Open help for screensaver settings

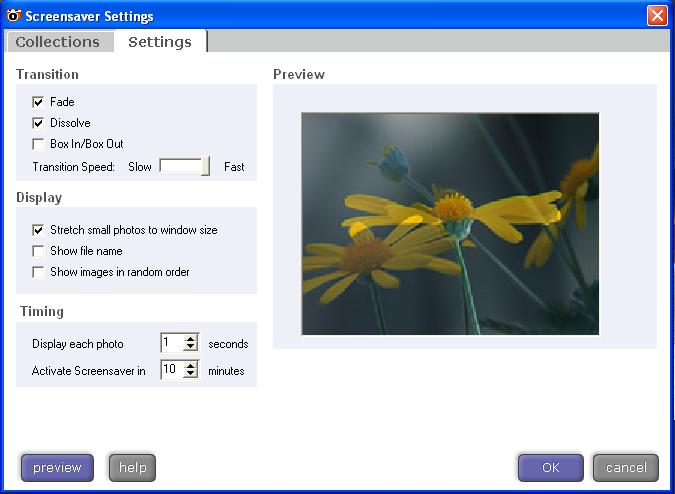click(x=132, y=468)
